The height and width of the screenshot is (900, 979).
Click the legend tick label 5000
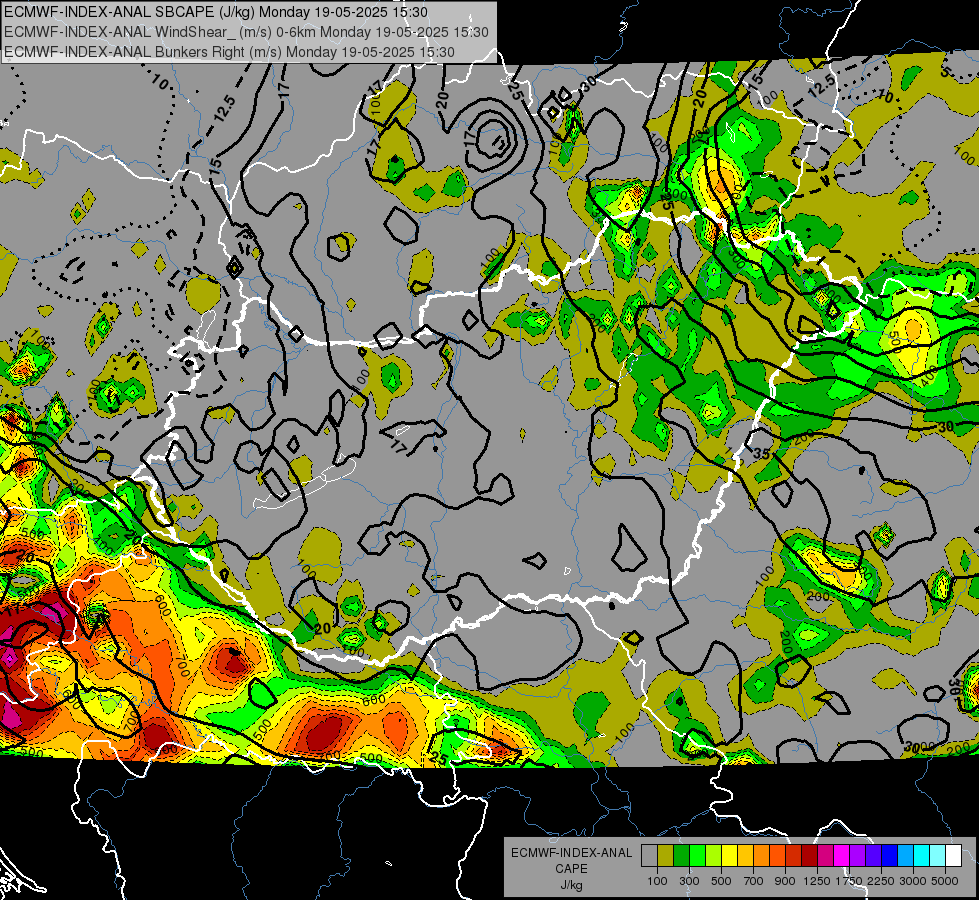click(945, 881)
